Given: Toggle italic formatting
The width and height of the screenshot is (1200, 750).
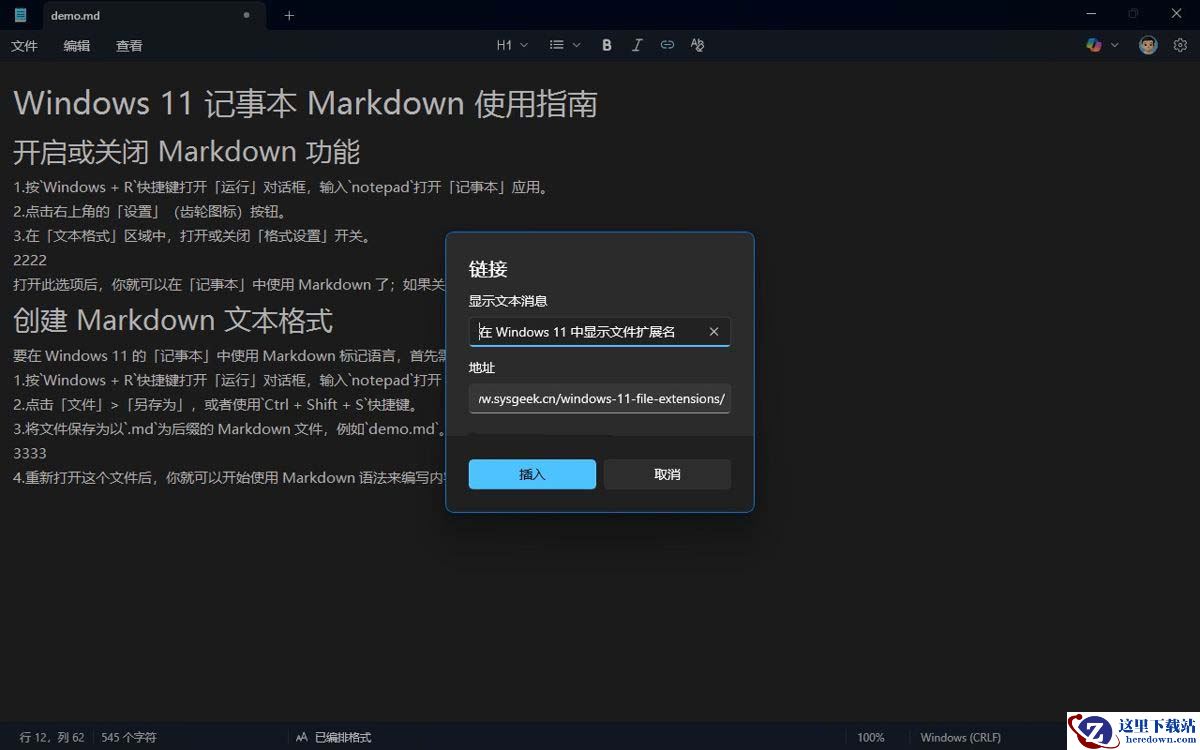Looking at the screenshot, I should point(637,45).
